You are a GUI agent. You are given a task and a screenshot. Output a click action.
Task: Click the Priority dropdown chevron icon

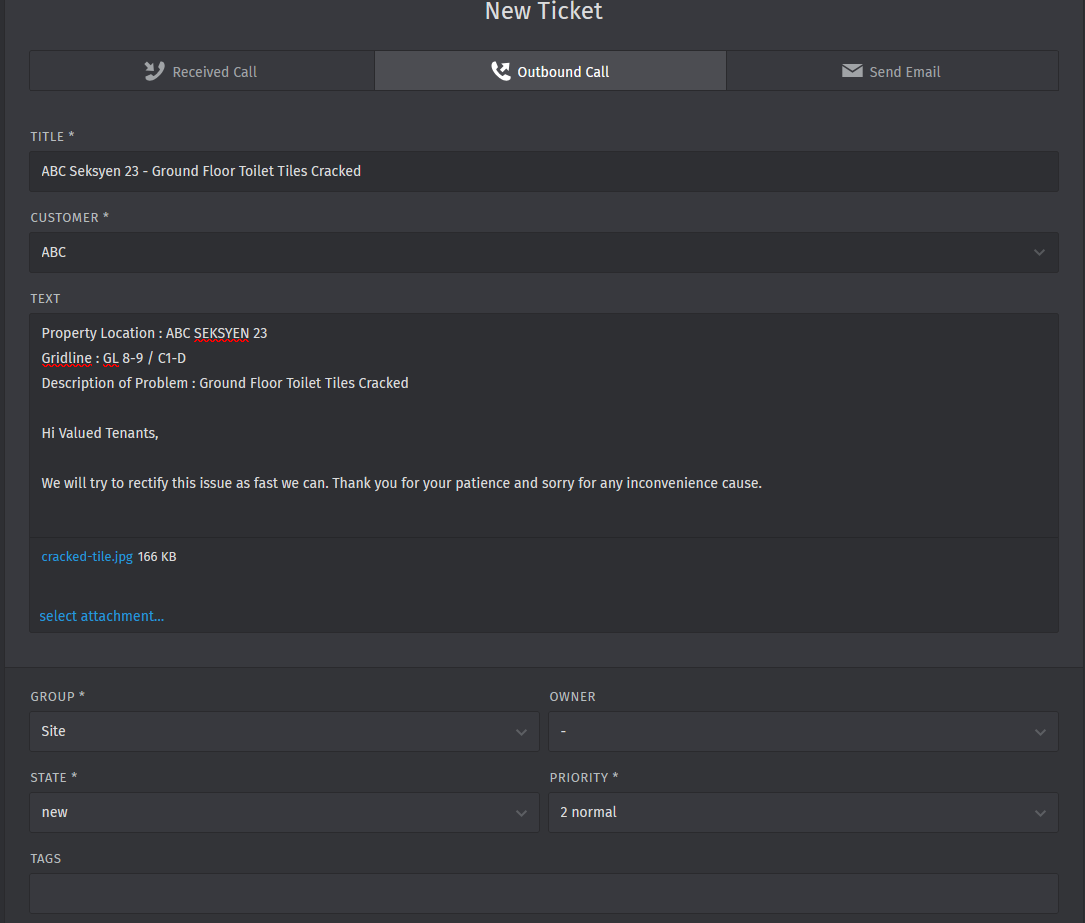1040,813
